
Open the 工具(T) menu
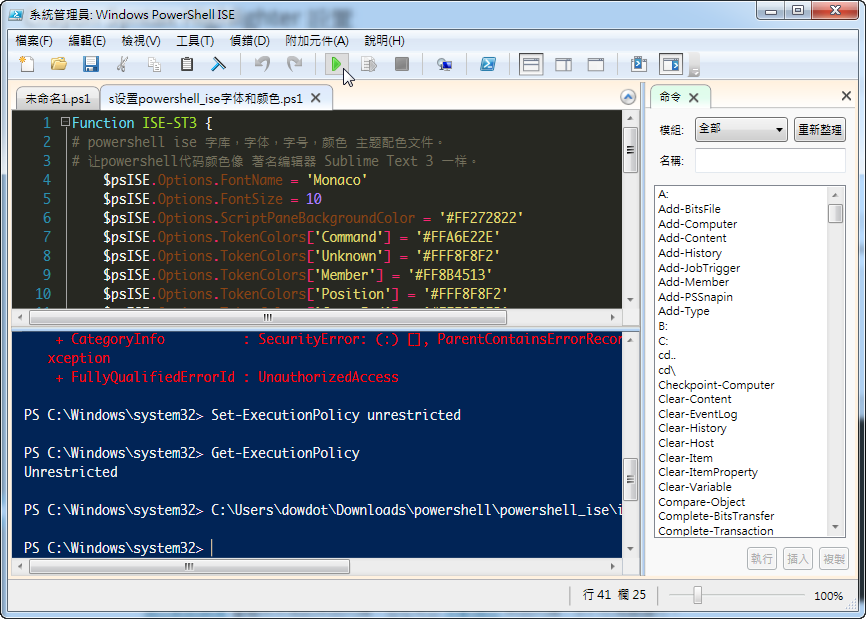(x=195, y=40)
